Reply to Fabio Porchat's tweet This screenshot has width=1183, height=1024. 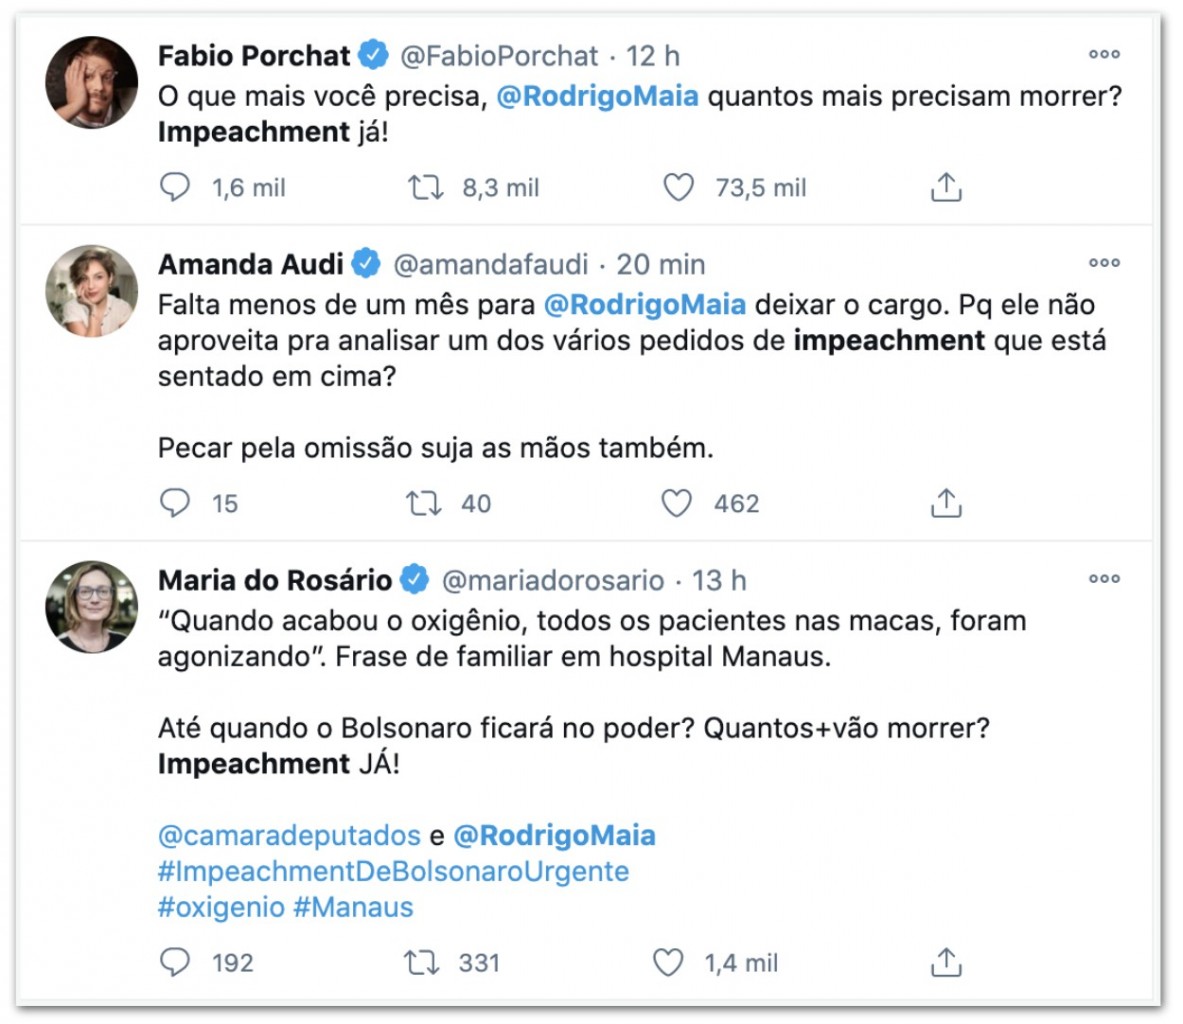[174, 187]
